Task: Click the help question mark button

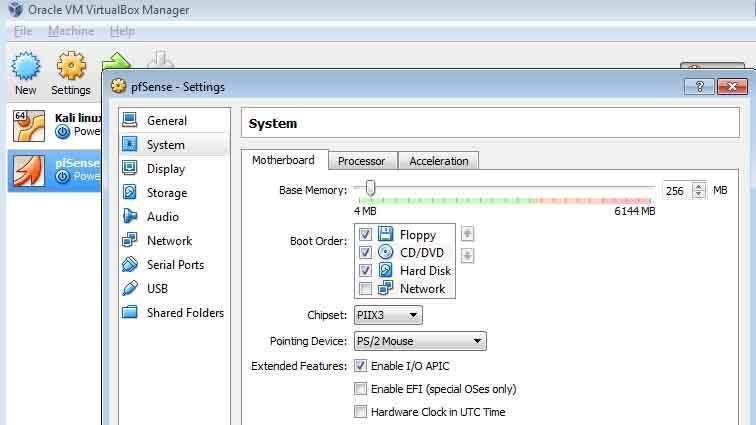Action: coord(699,87)
